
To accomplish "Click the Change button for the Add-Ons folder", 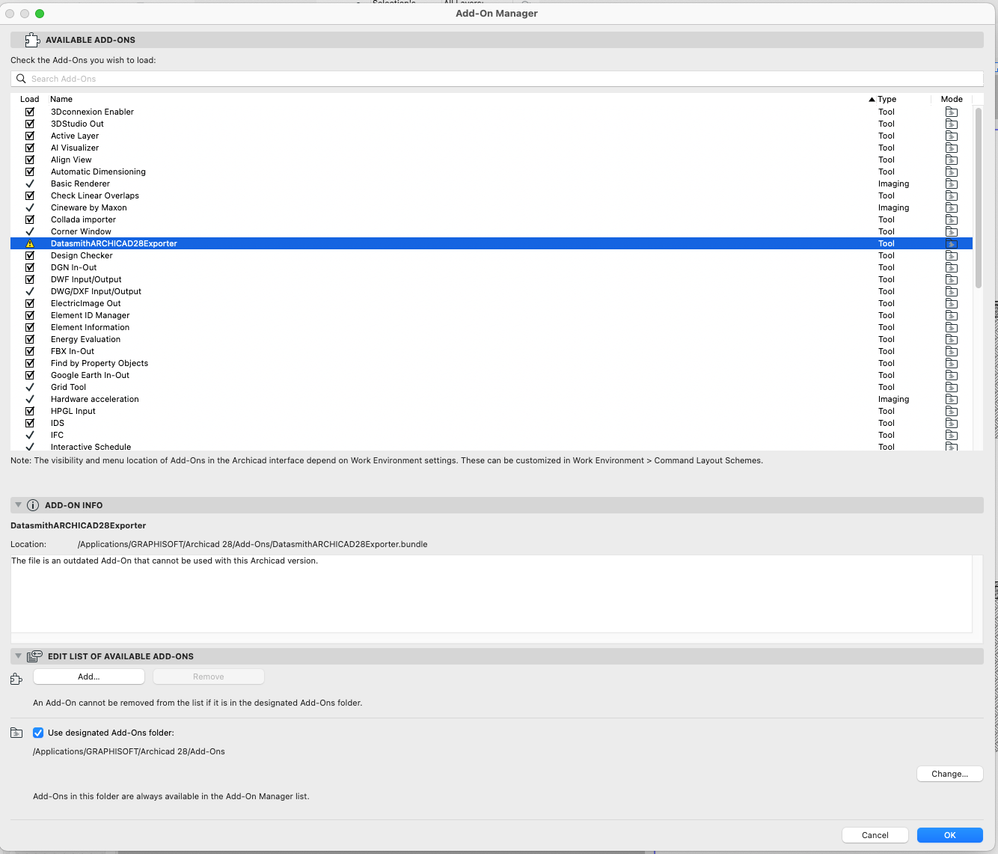I will [949, 773].
